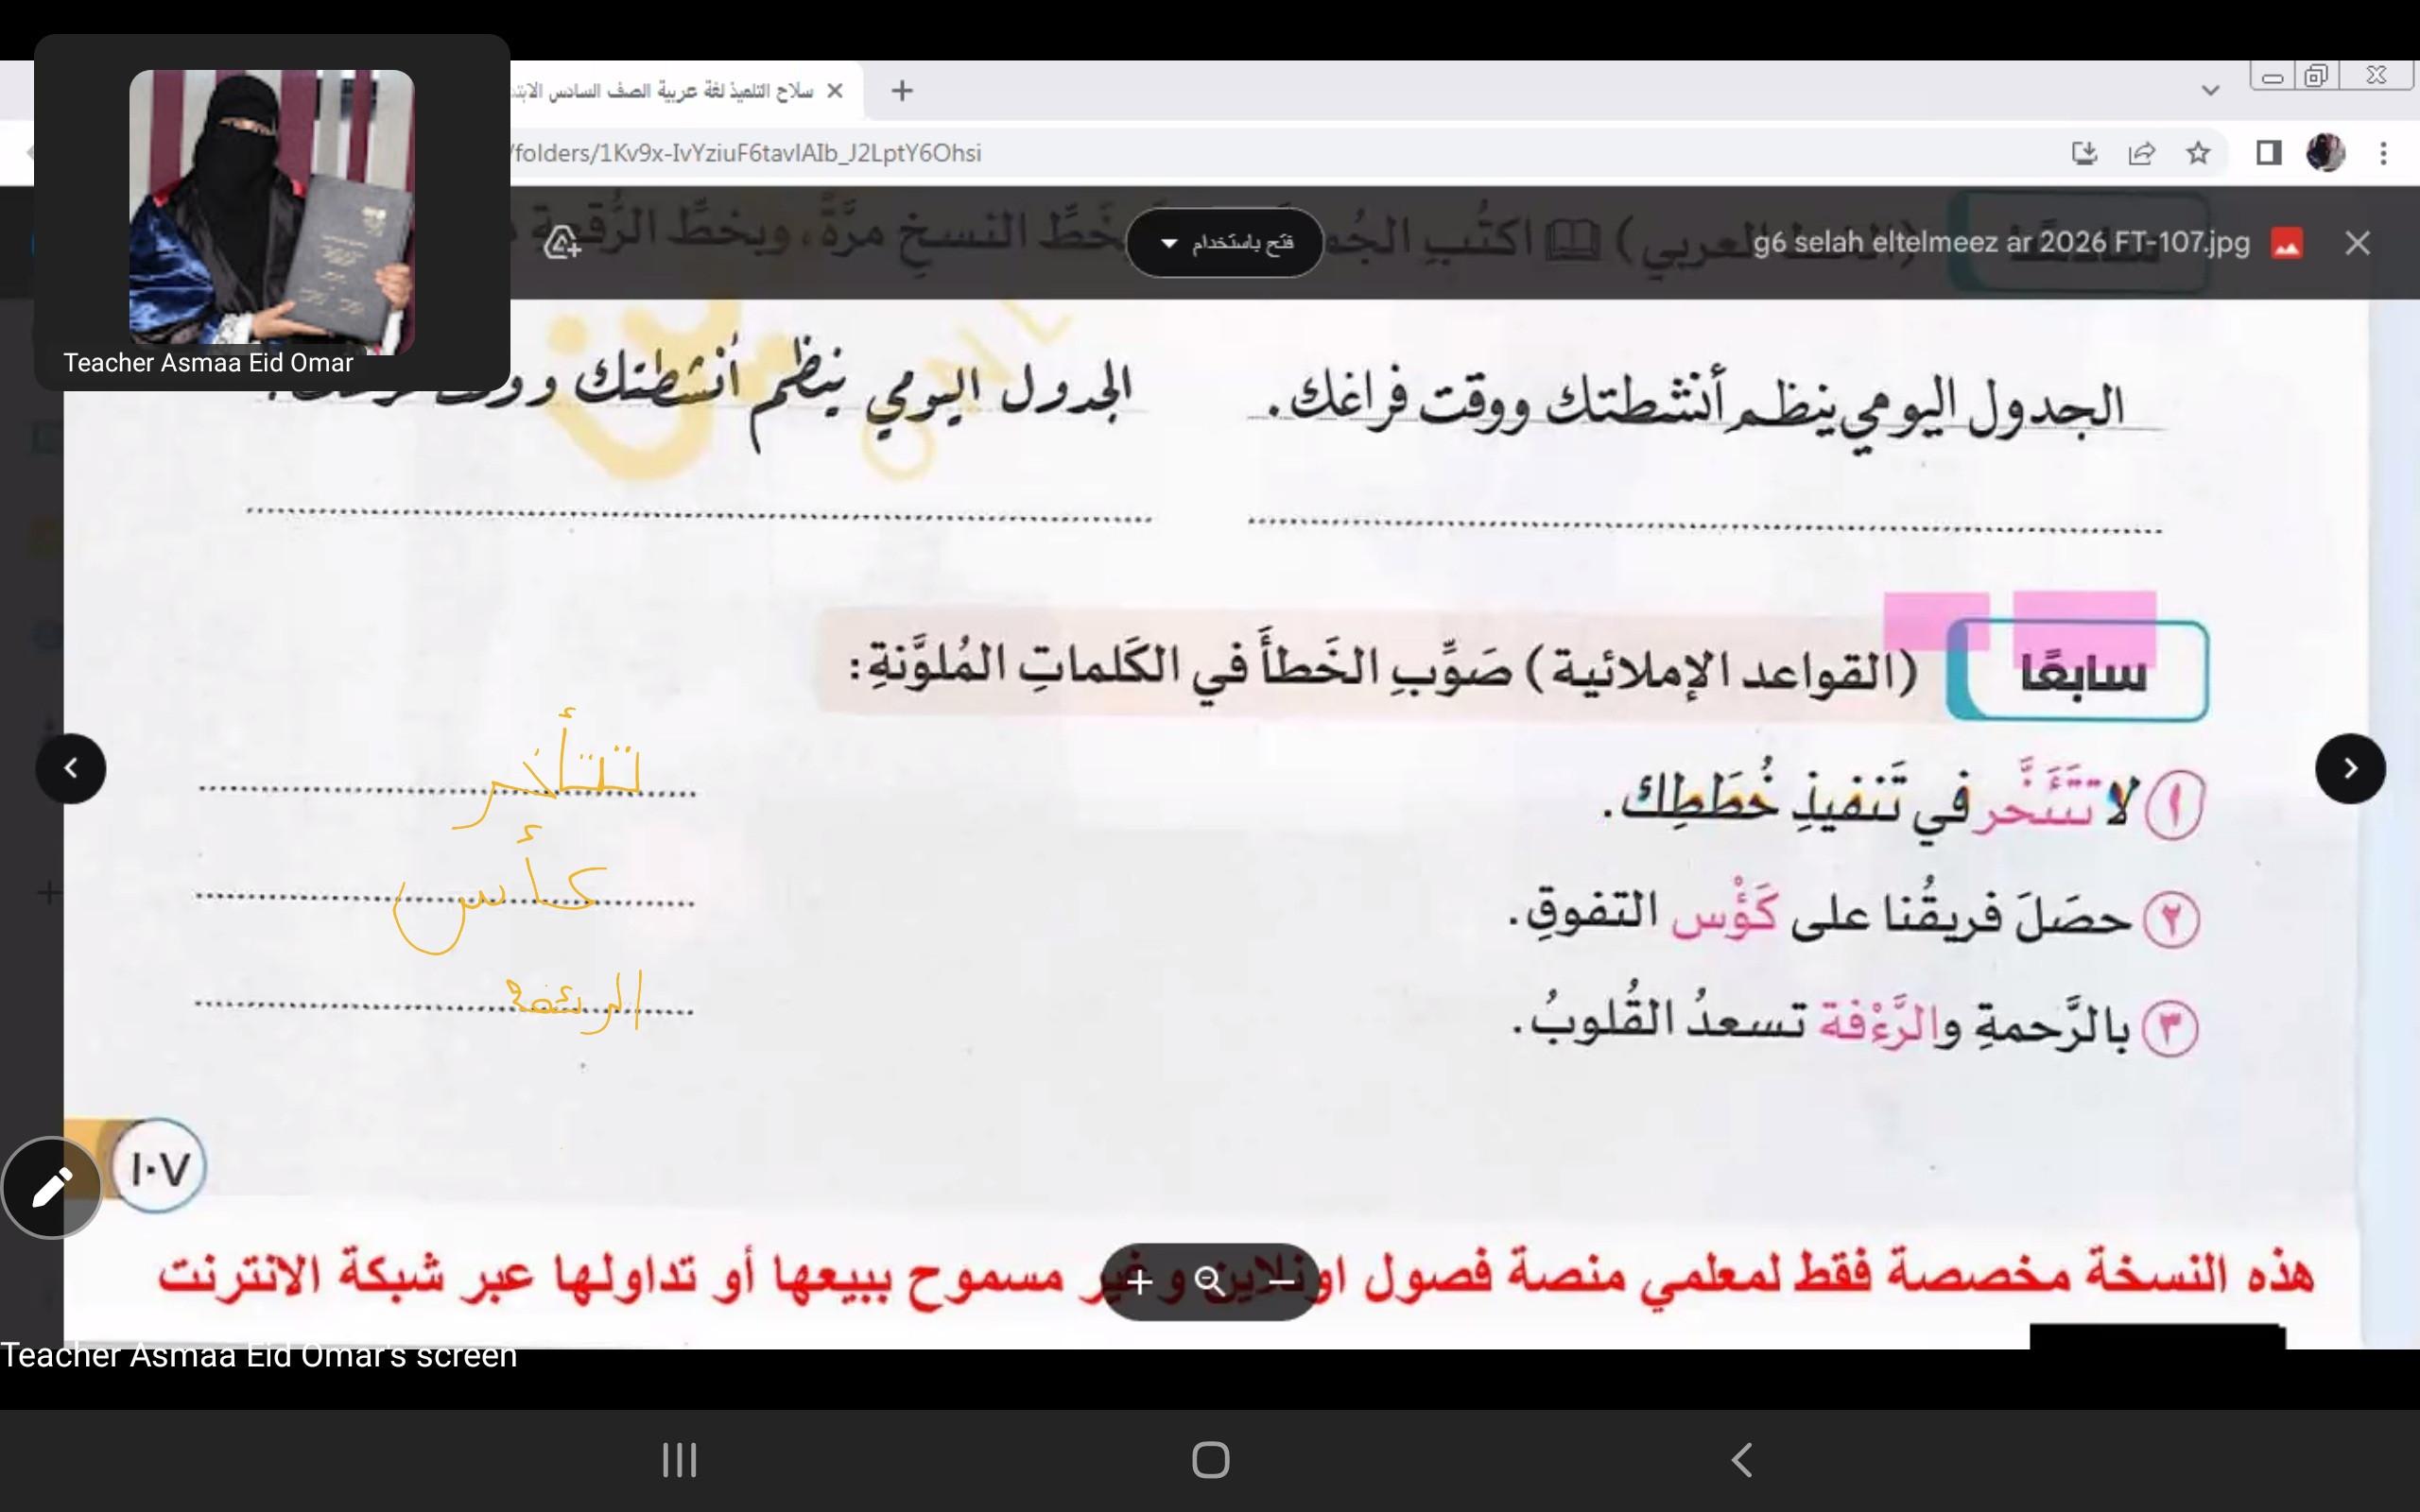Share this page from the address bar
This screenshot has height=1512, width=2420.
(2141, 153)
